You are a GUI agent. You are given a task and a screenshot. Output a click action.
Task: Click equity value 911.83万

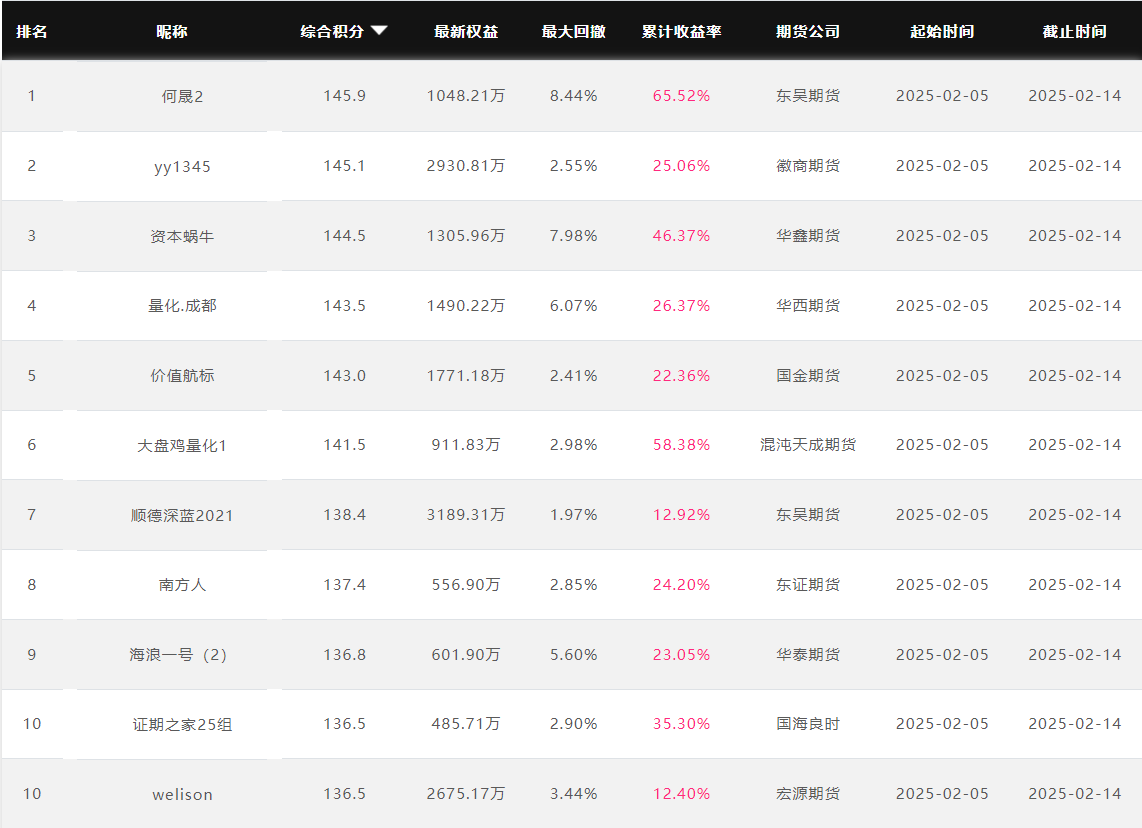(x=466, y=444)
